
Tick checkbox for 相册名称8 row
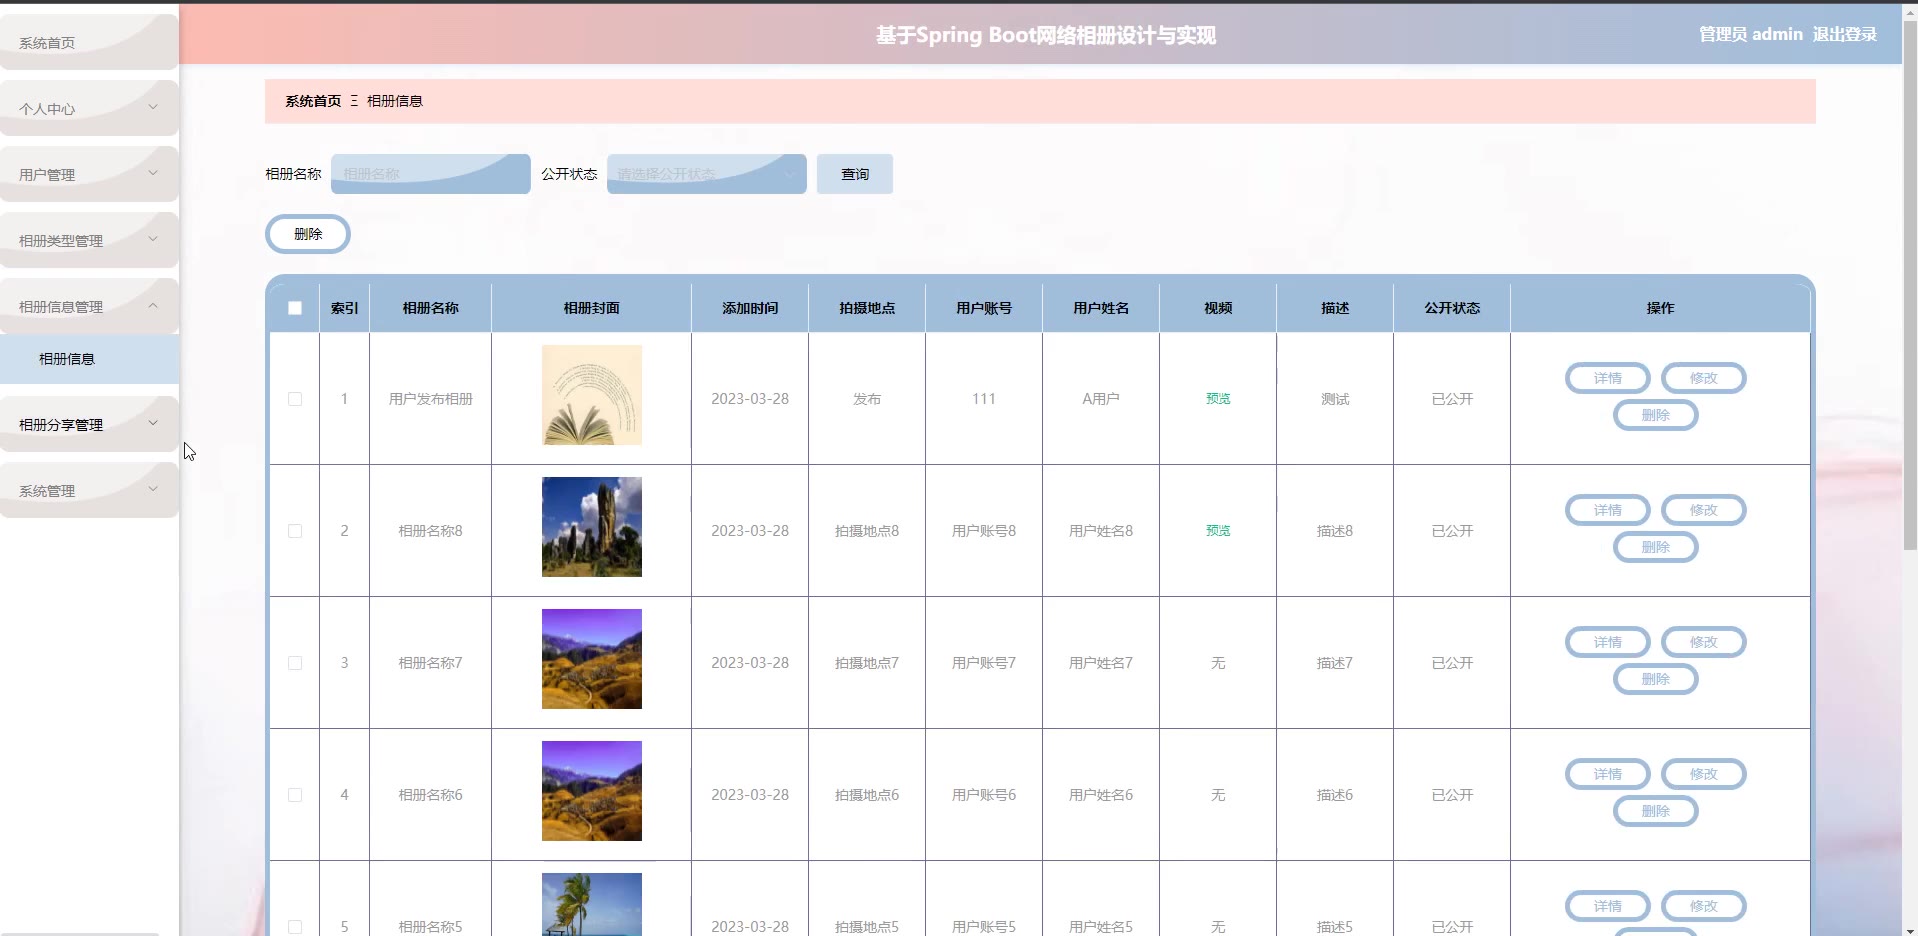[x=295, y=531]
